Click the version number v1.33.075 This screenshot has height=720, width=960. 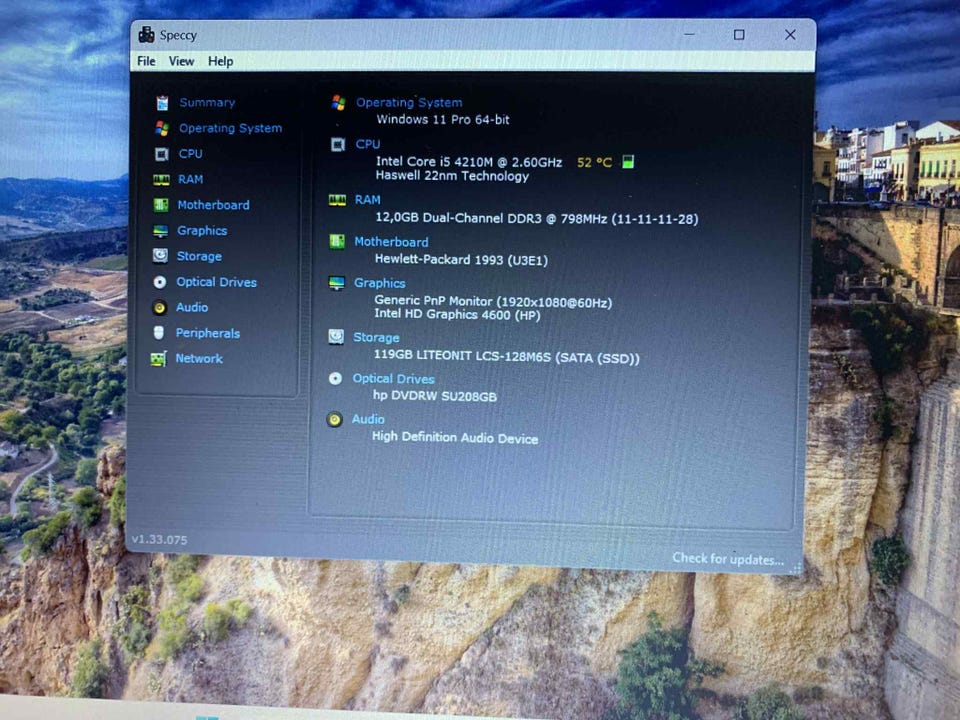click(x=159, y=539)
